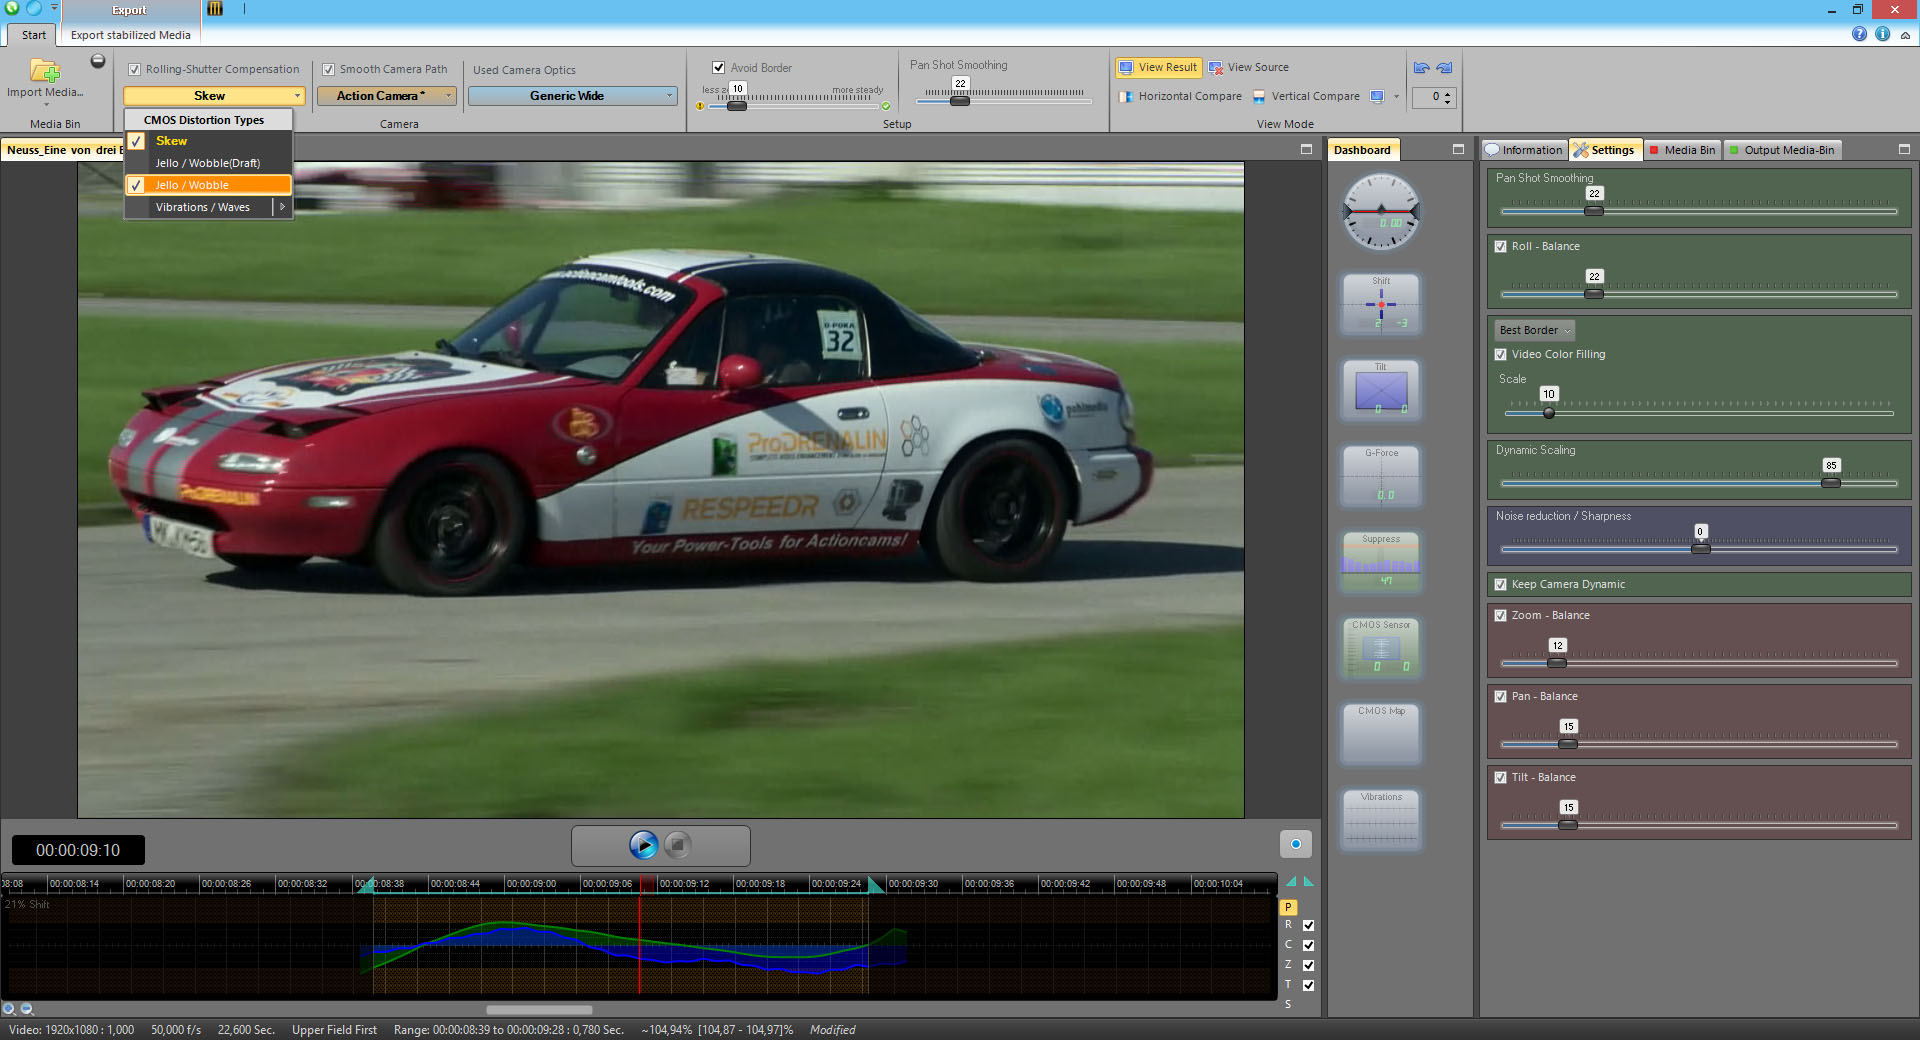Toggle Video Color Filling checkbox

(x=1500, y=354)
